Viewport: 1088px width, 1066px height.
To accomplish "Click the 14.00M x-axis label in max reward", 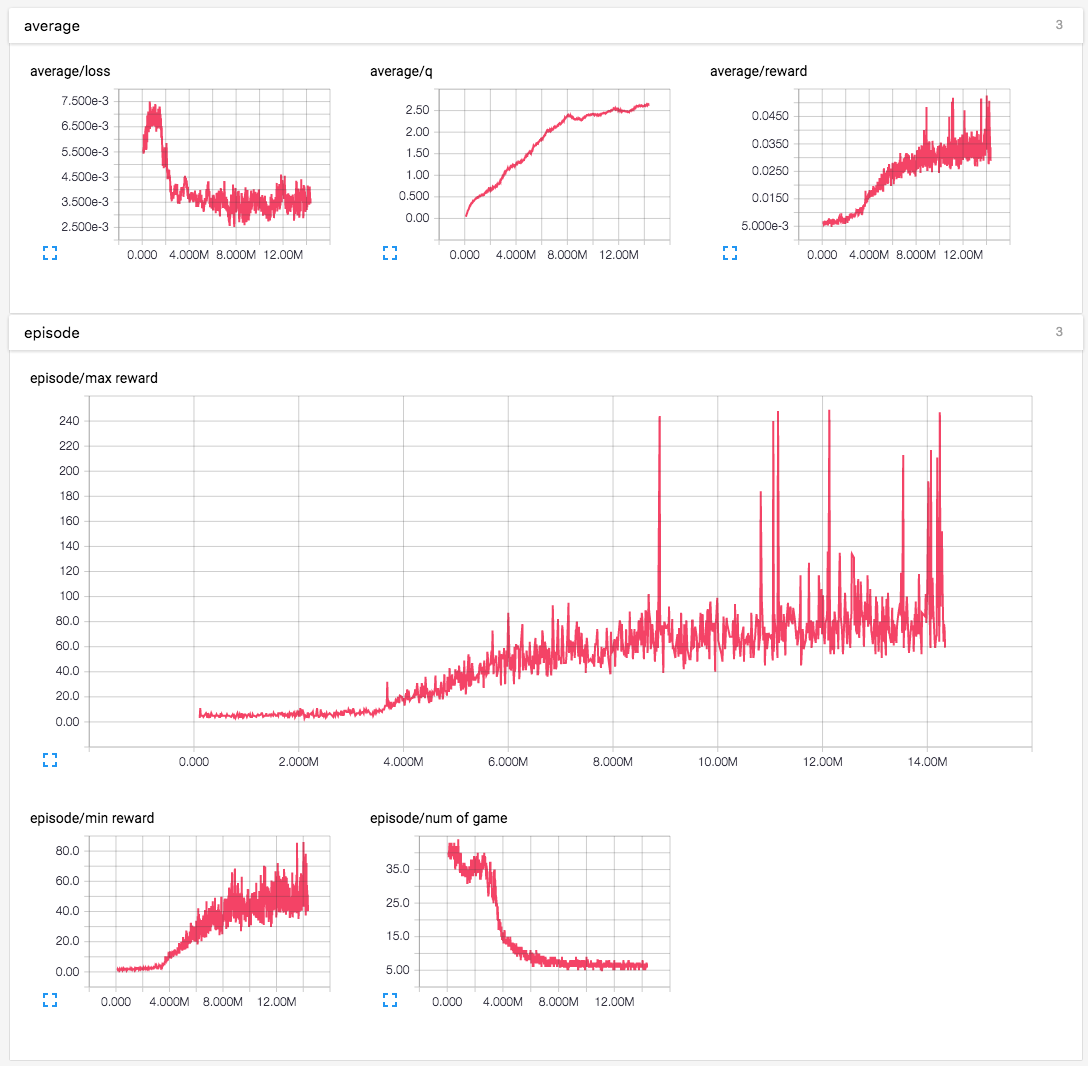I will tap(927, 762).
